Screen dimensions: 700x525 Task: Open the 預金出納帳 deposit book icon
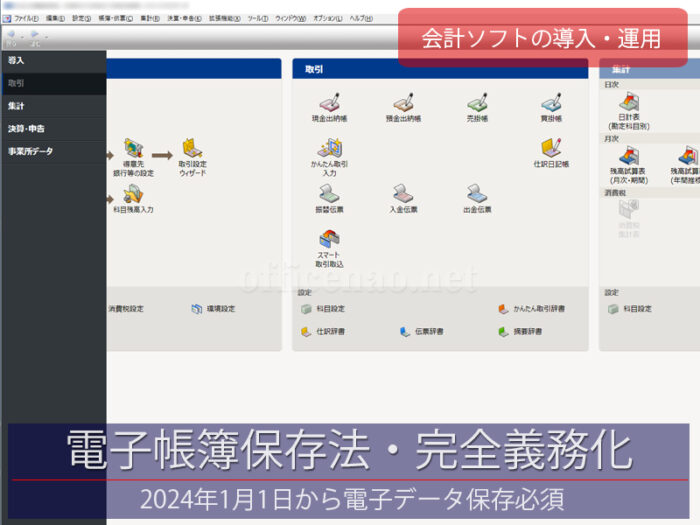[403, 107]
